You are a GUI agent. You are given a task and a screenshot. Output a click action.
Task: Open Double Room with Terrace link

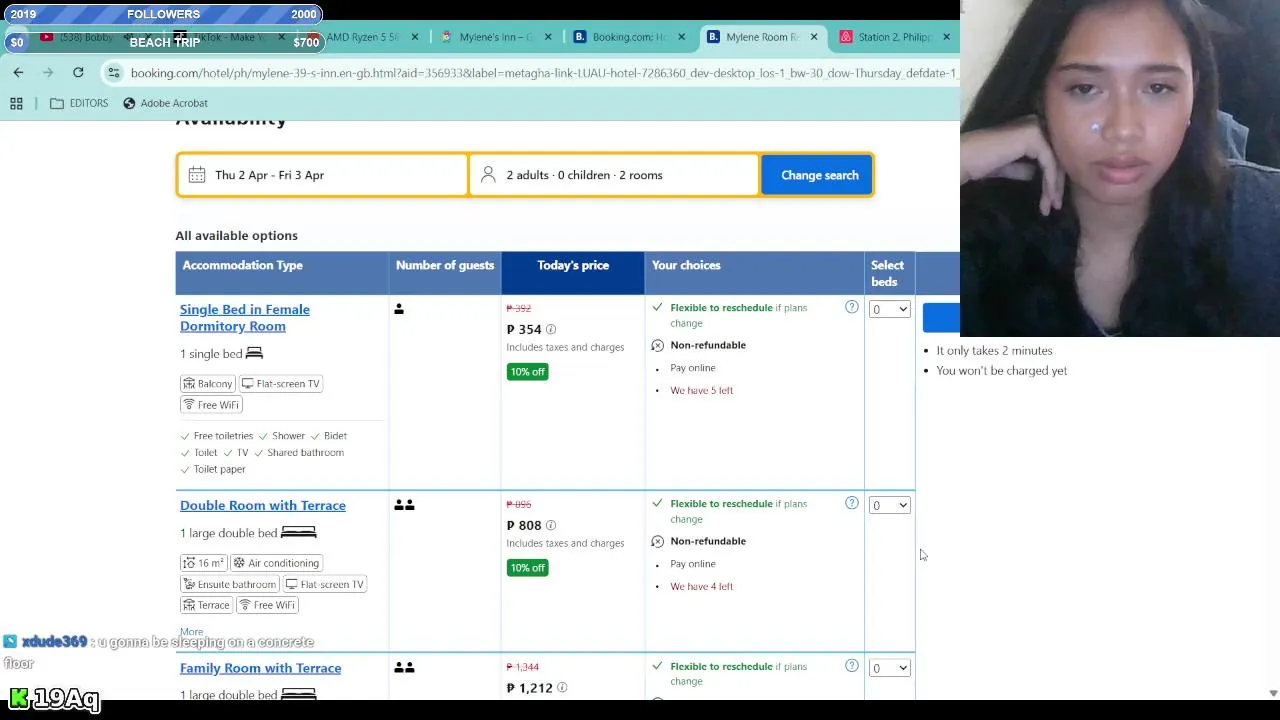coord(263,505)
